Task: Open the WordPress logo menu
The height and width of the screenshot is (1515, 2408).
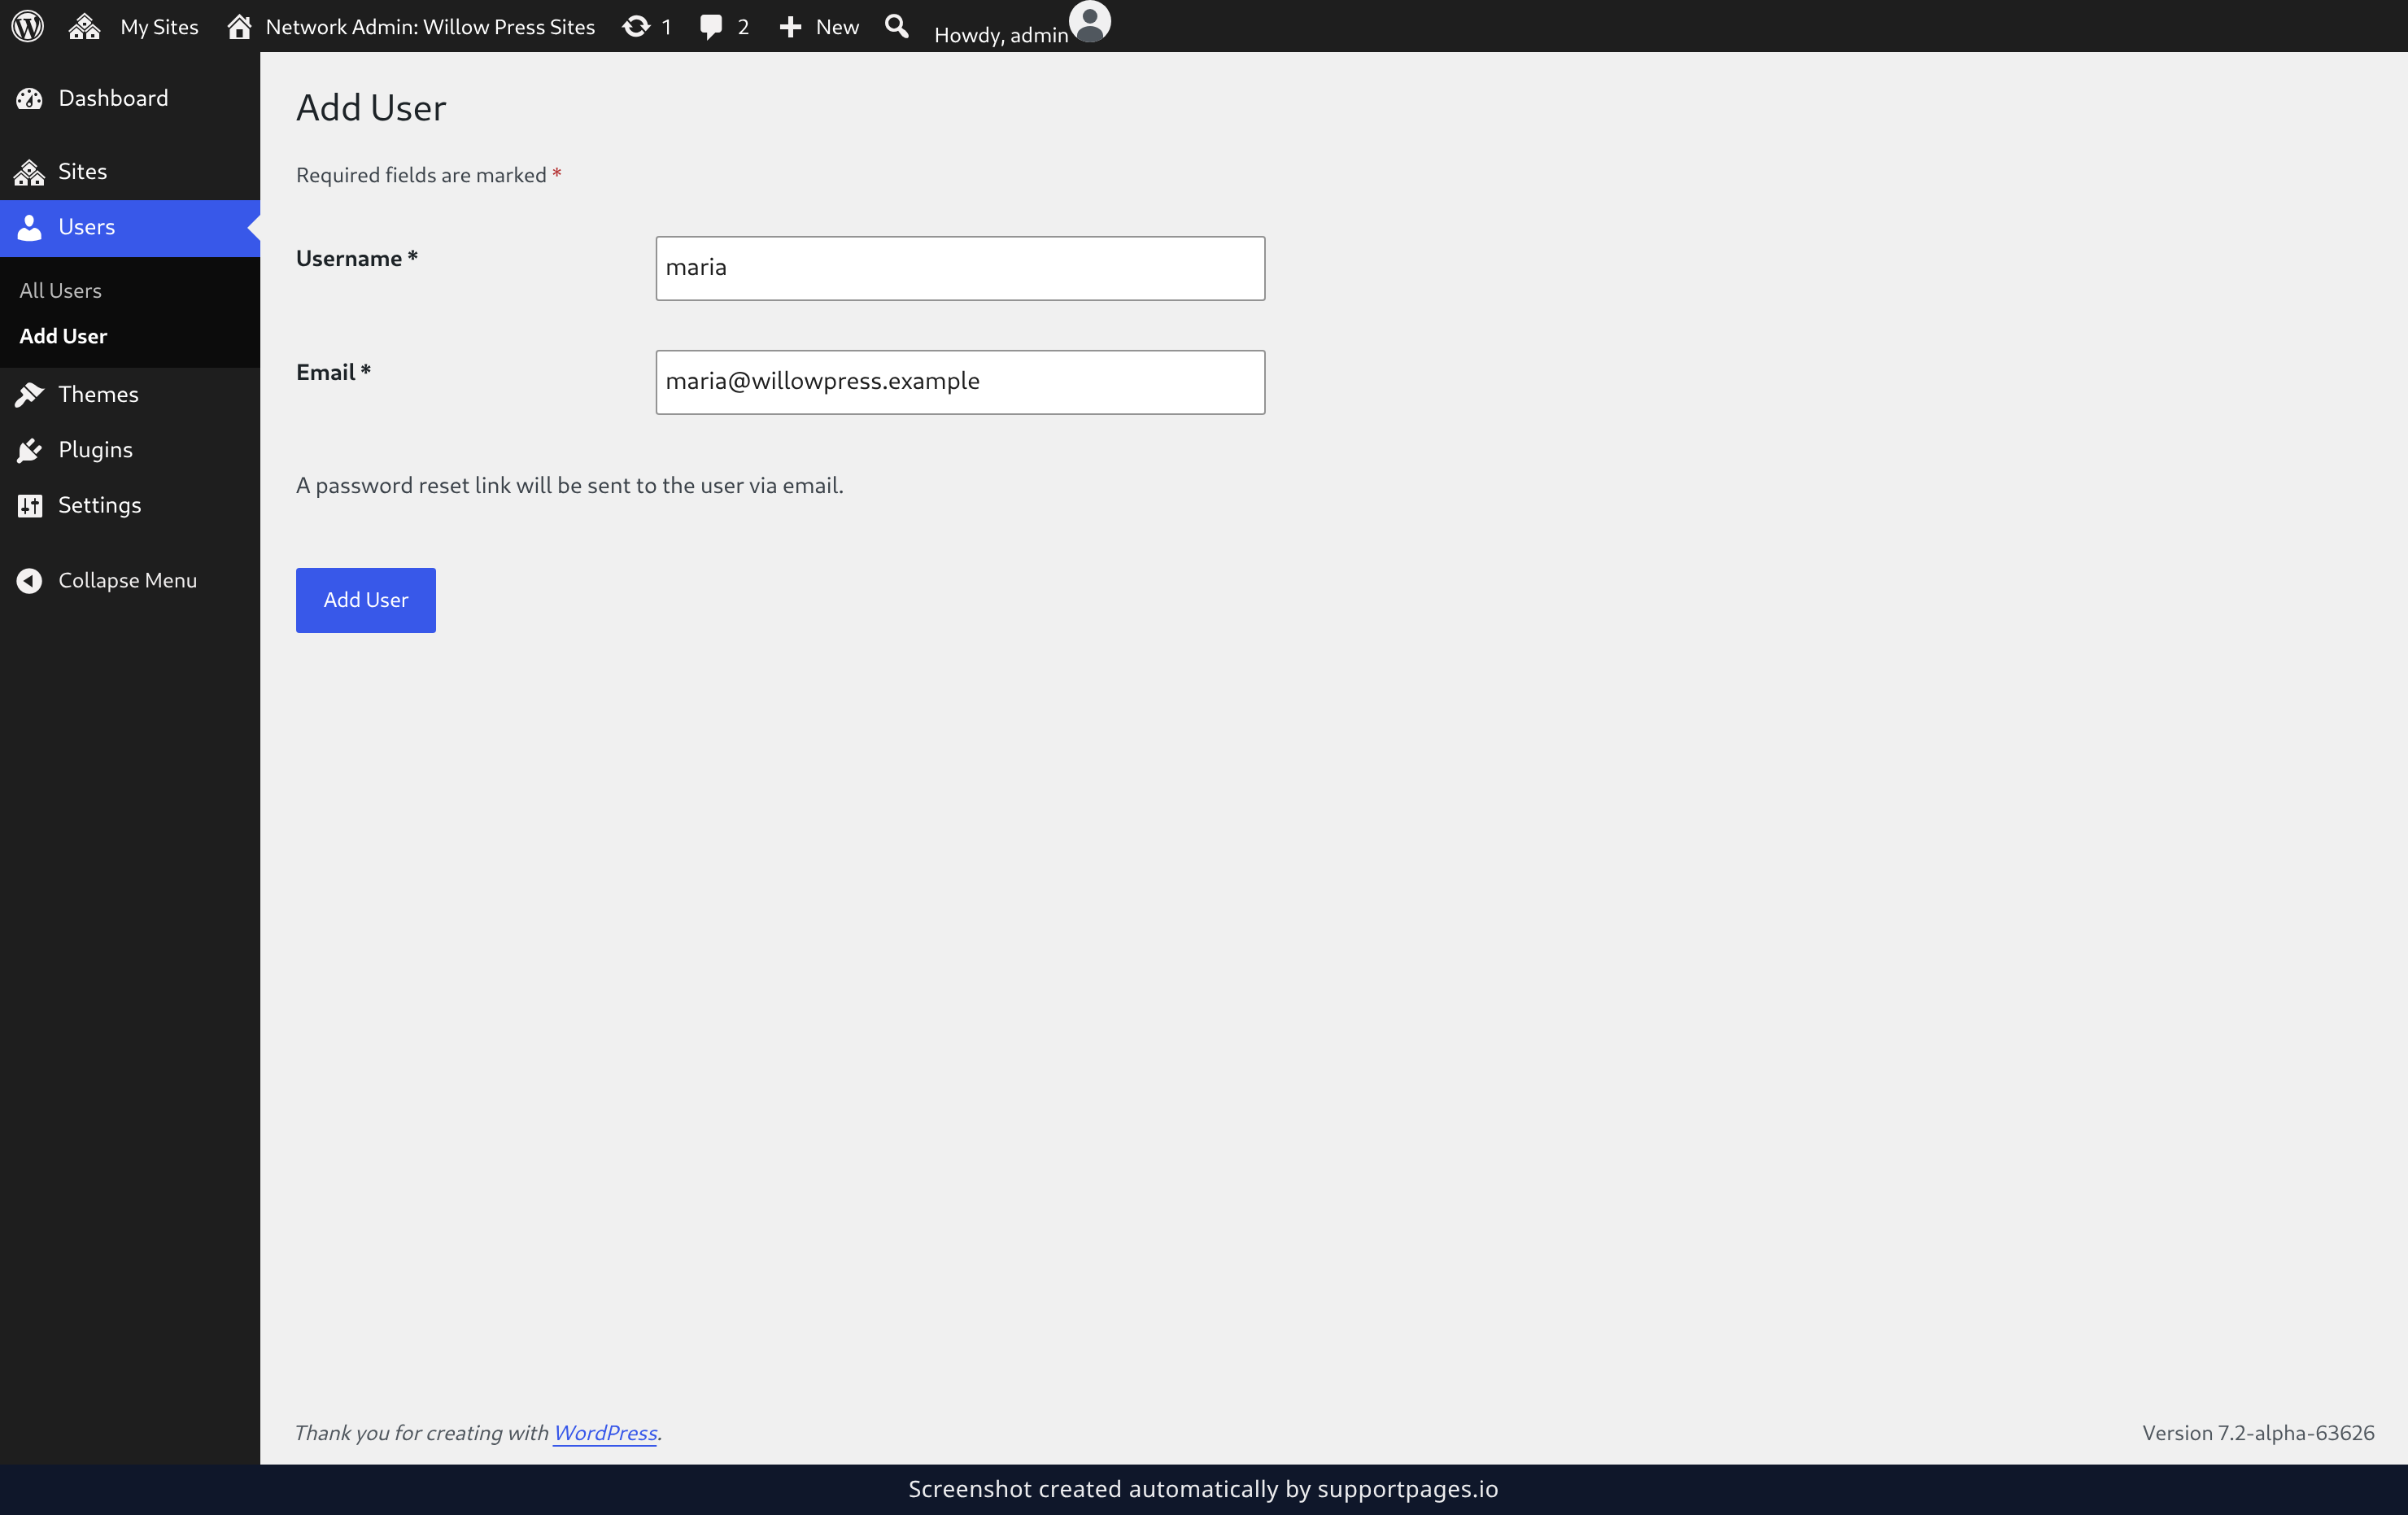Action: [x=28, y=26]
